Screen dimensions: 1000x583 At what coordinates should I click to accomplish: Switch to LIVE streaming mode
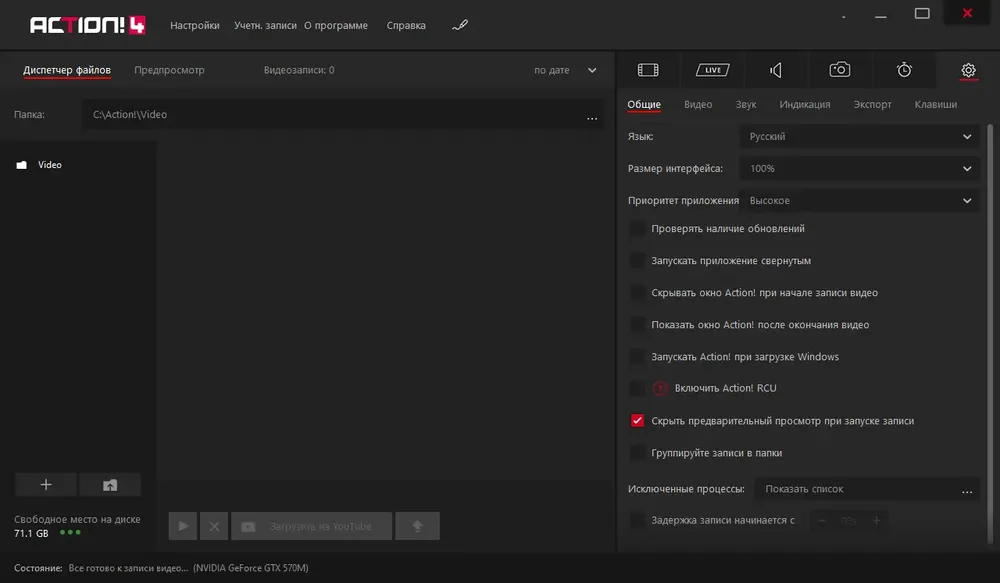point(712,70)
